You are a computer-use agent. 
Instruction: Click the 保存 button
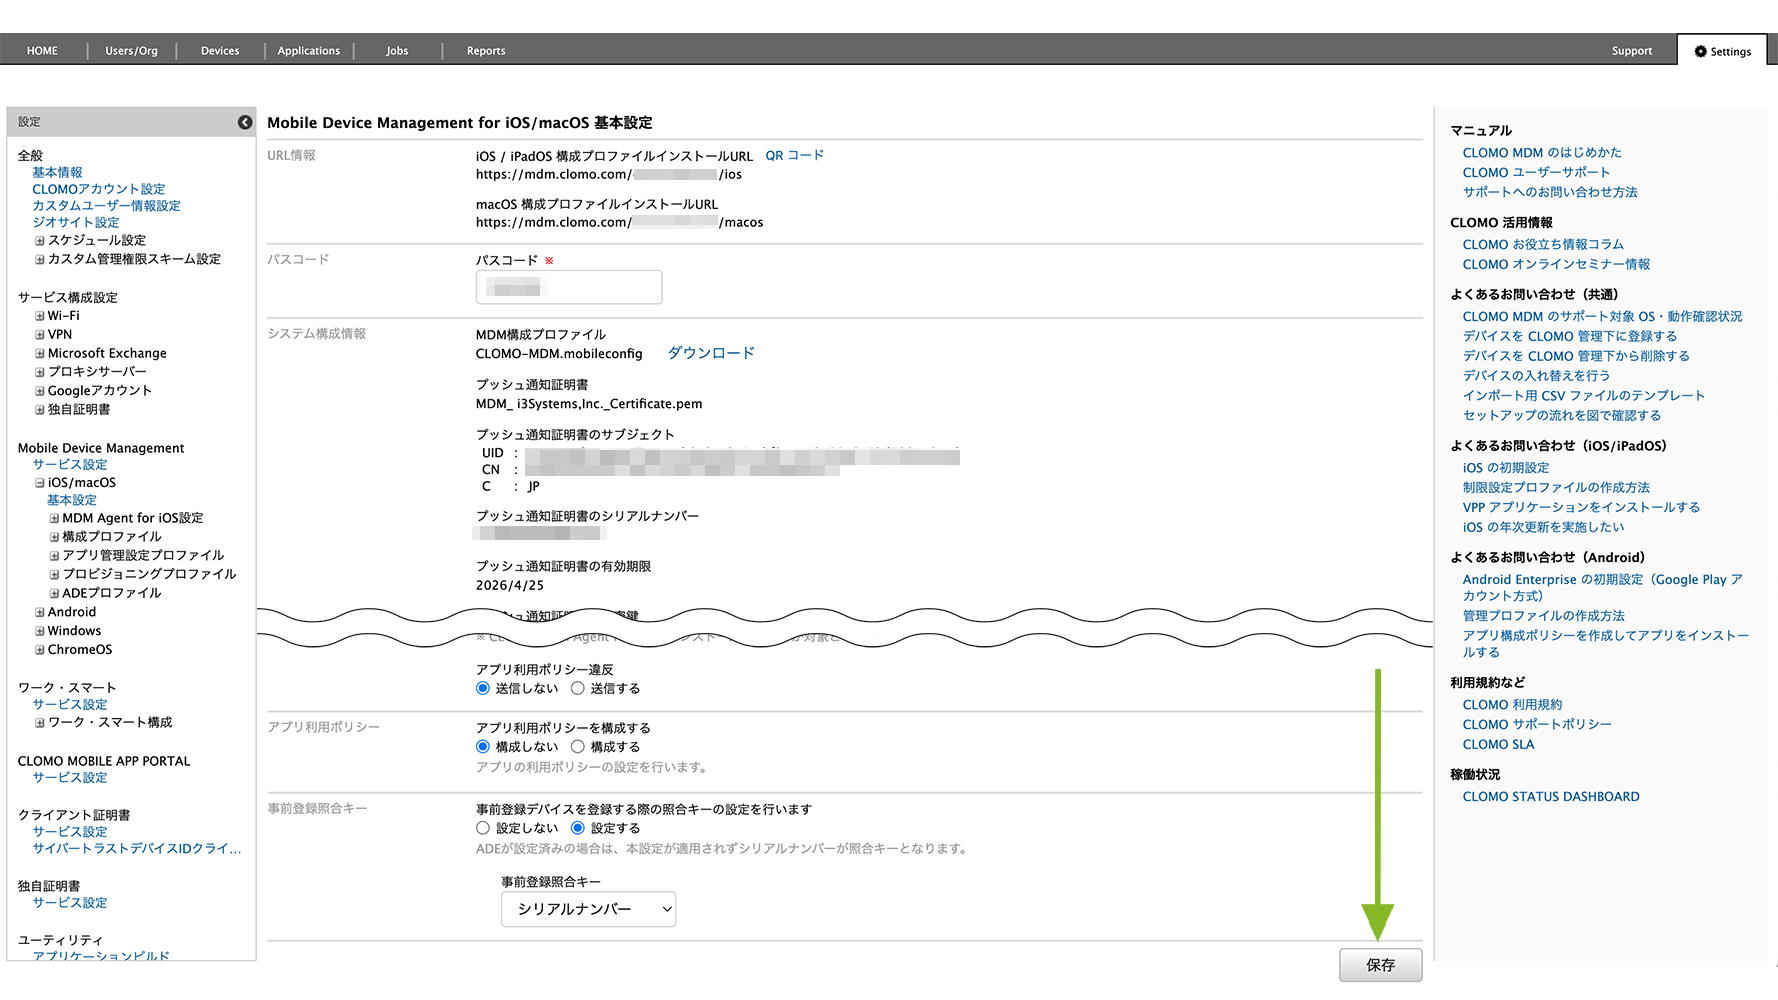coord(1380,965)
